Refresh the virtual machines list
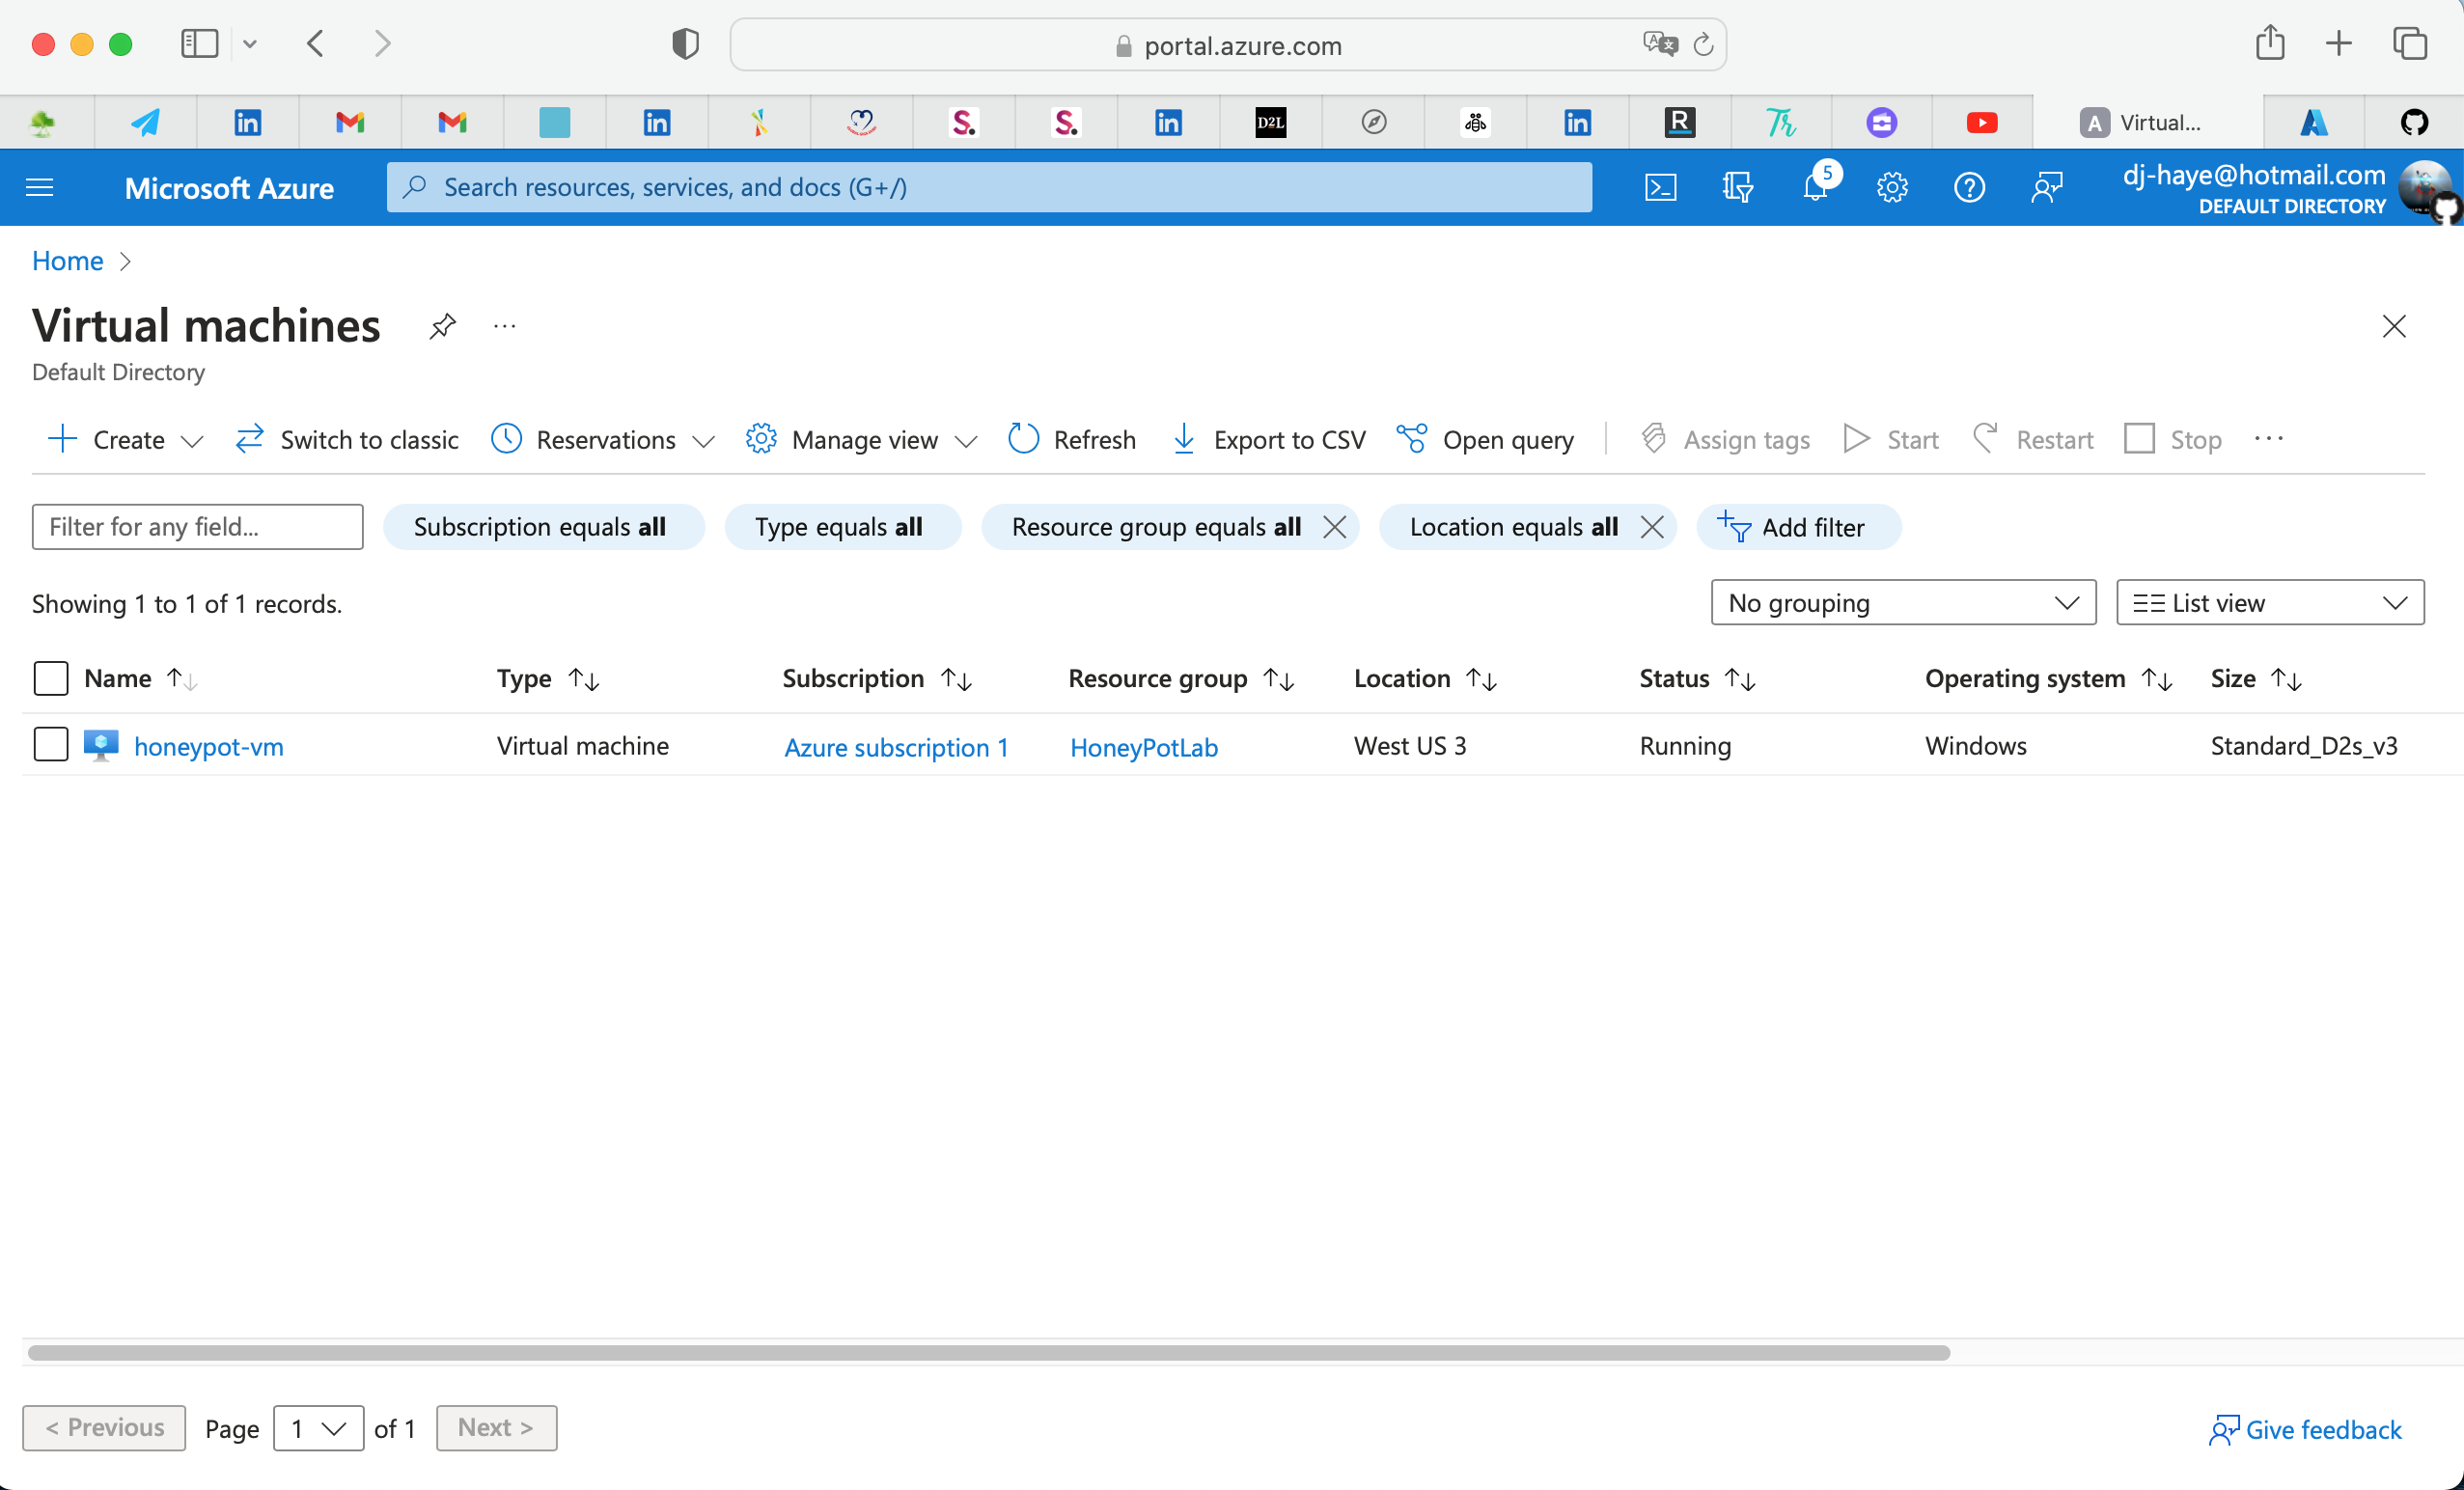Viewport: 2464px width, 1490px height. point(1072,439)
